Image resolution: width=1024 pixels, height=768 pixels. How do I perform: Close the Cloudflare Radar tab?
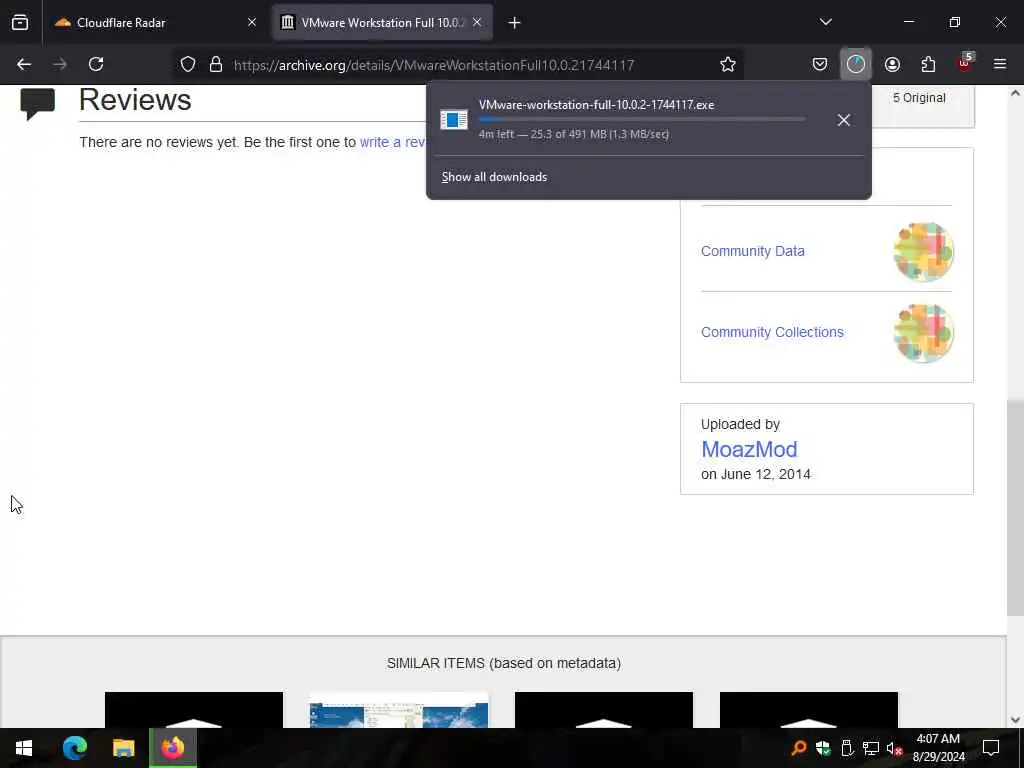[x=252, y=22]
